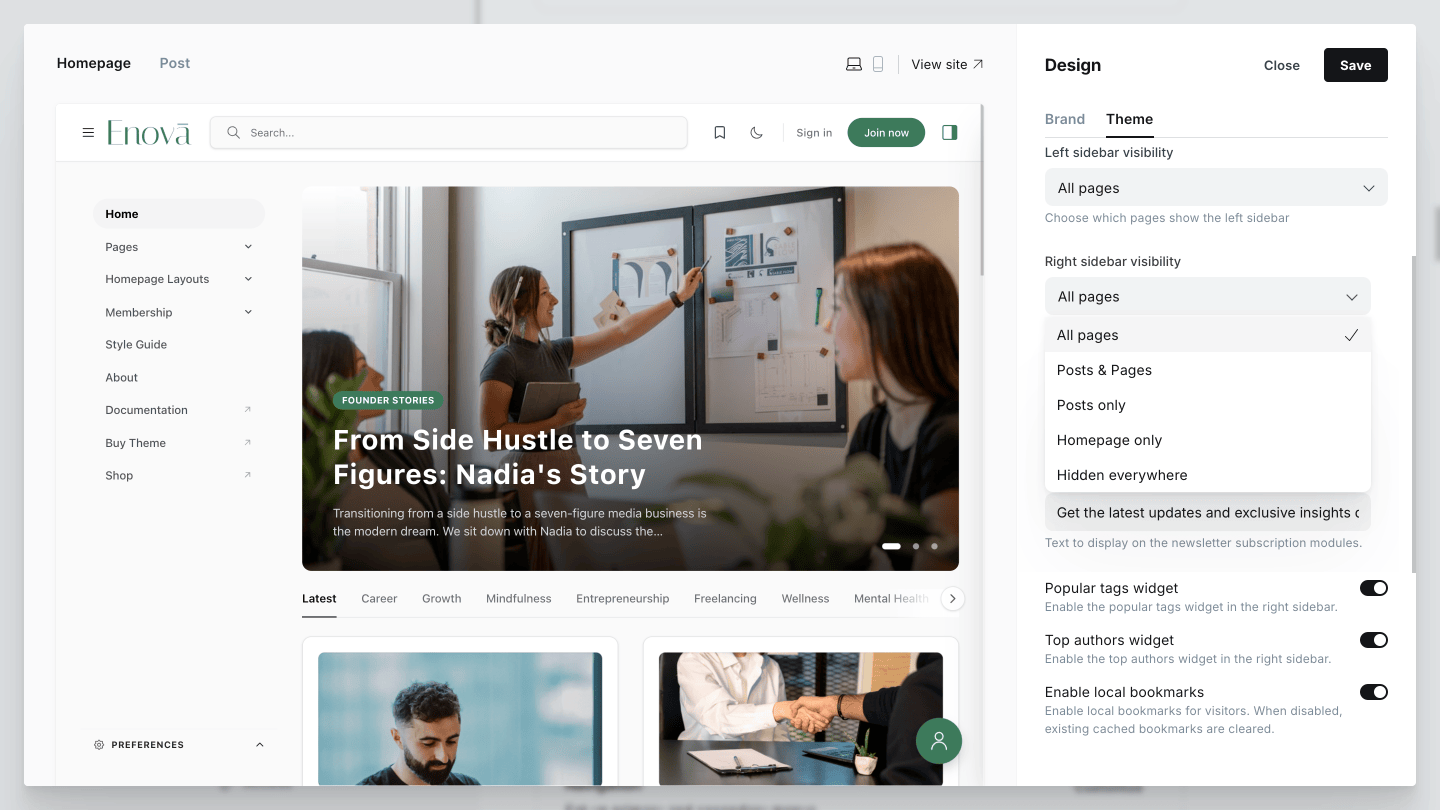The width and height of the screenshot is (1440, 810).
Task: Turn off Top authors widget toggle
Action: 1373,640
